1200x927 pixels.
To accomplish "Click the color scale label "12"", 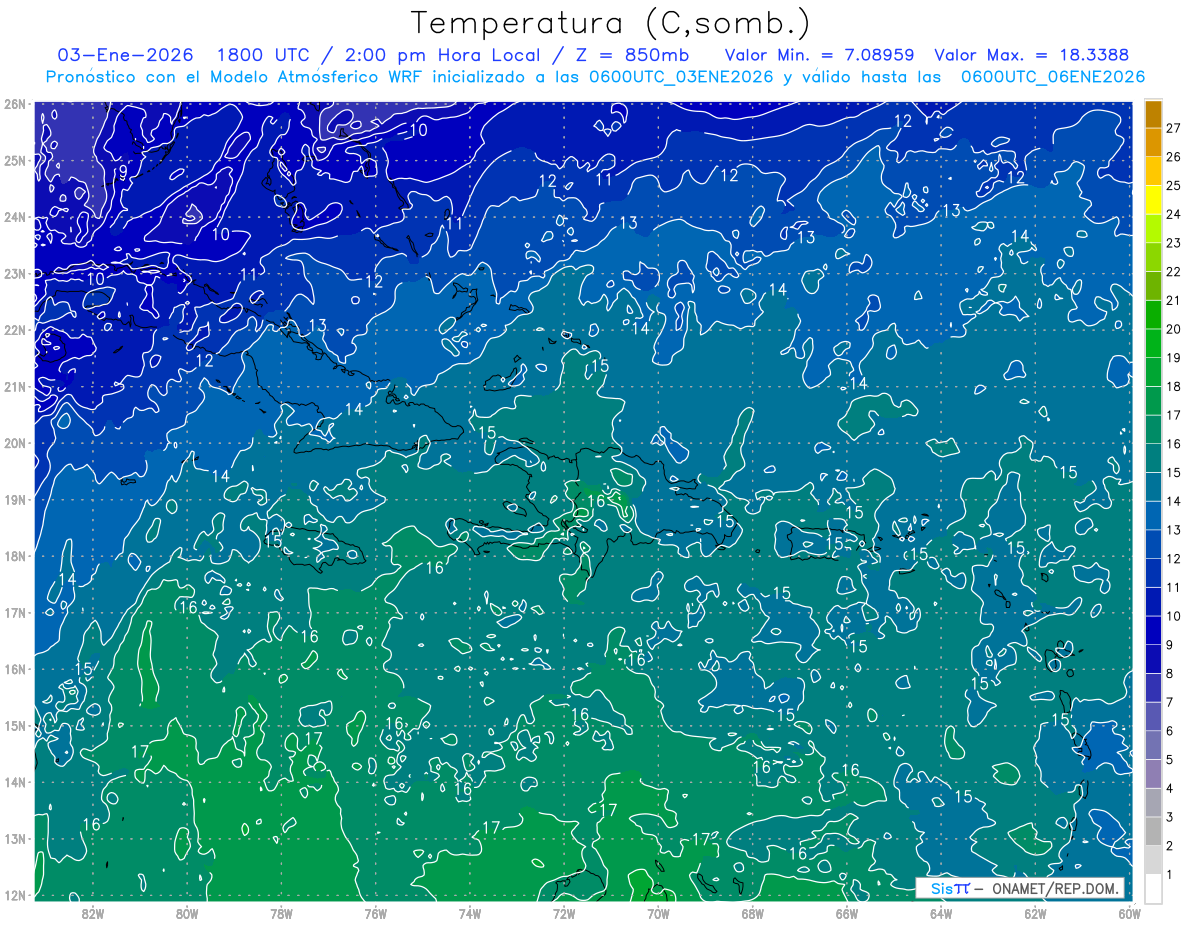I will pyautogui.click(x=1173, y=558).
